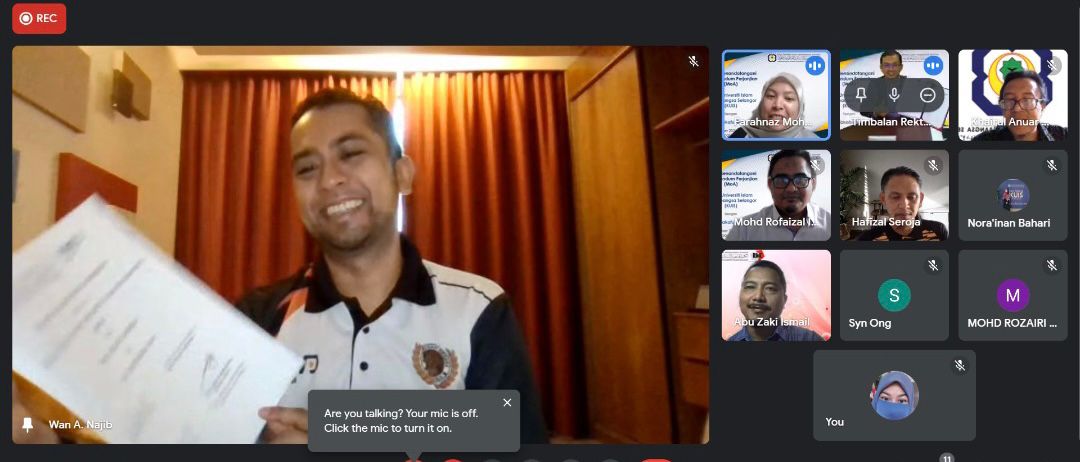Click the pin icon beside Wan A. Najib
Screen dimensions: 1080x462
click(28, 425)
